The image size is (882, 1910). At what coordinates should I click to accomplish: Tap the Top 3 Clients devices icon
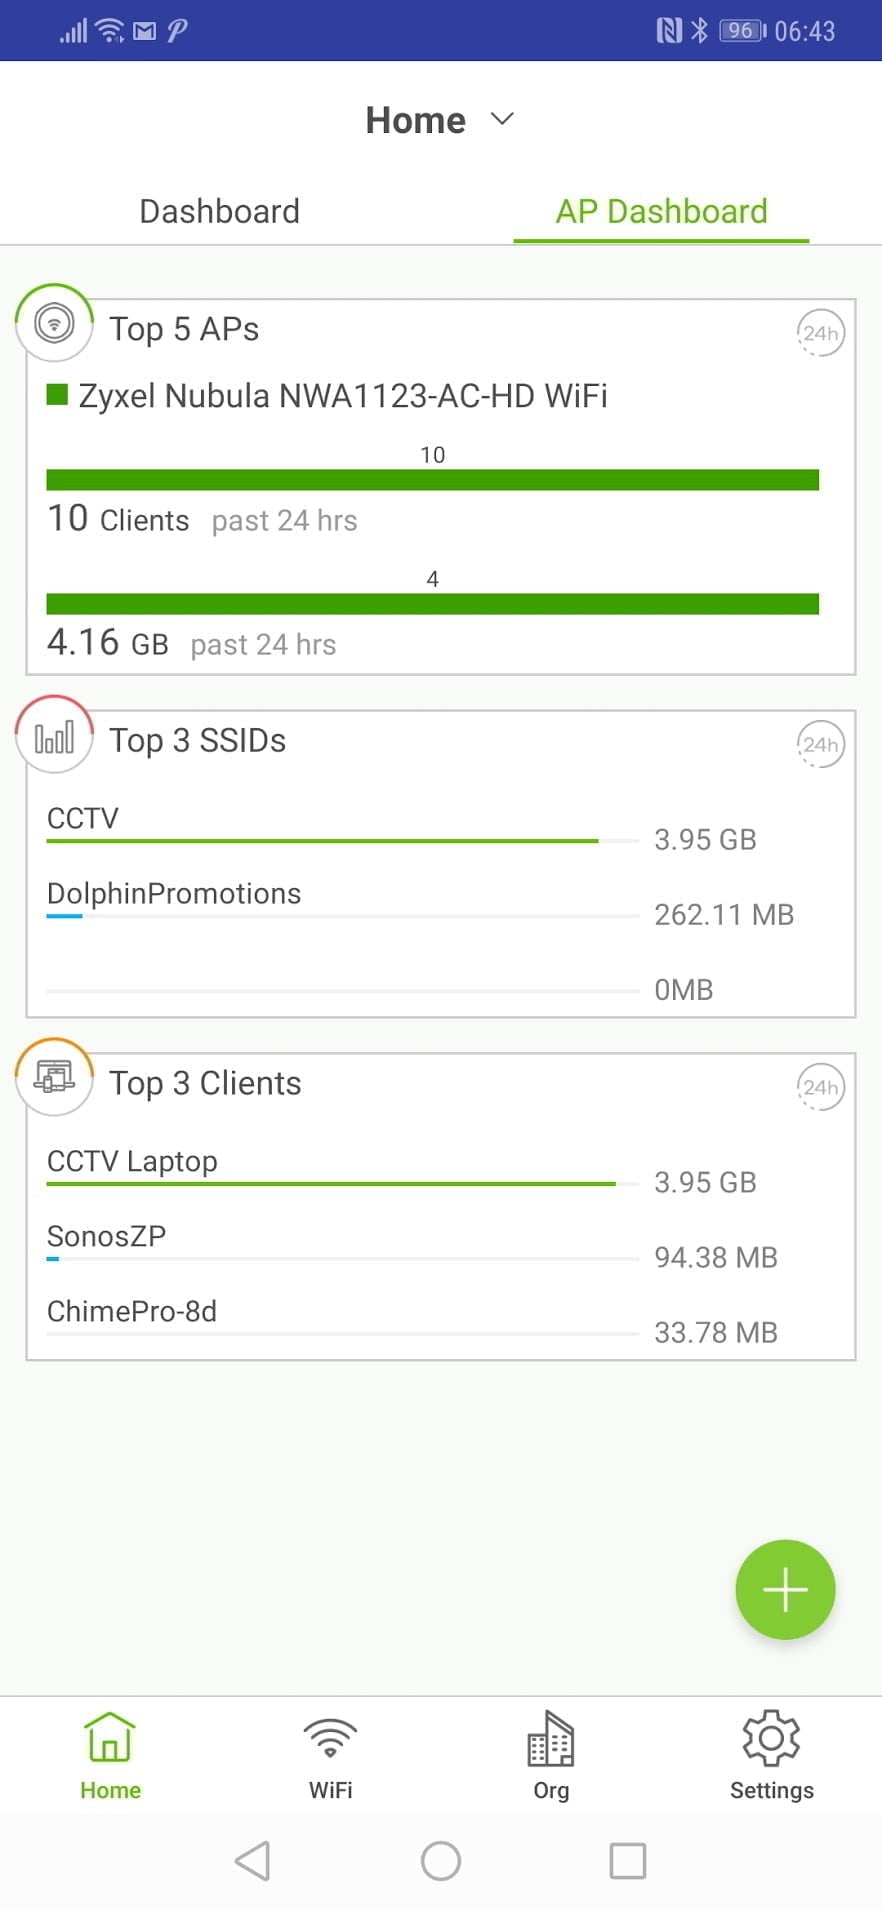(x=54, y=1078)
